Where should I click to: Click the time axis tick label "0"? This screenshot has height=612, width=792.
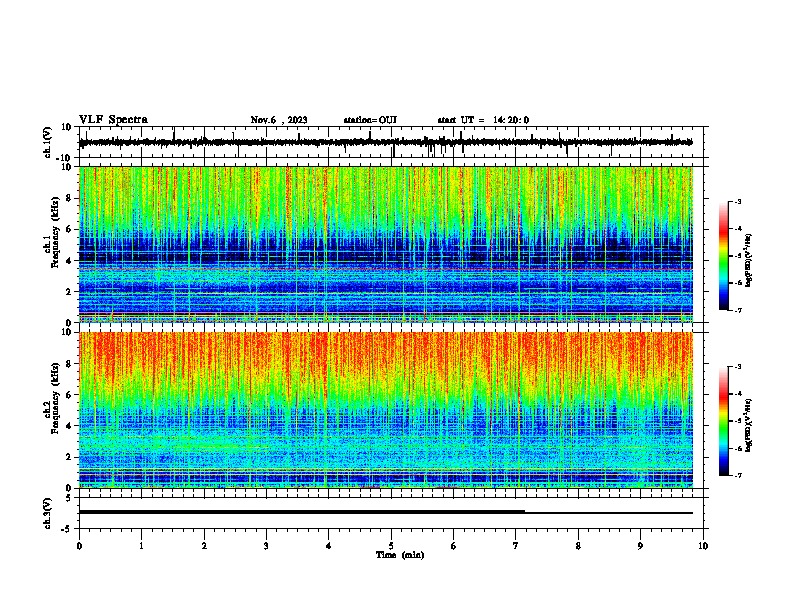pos(79,546)
